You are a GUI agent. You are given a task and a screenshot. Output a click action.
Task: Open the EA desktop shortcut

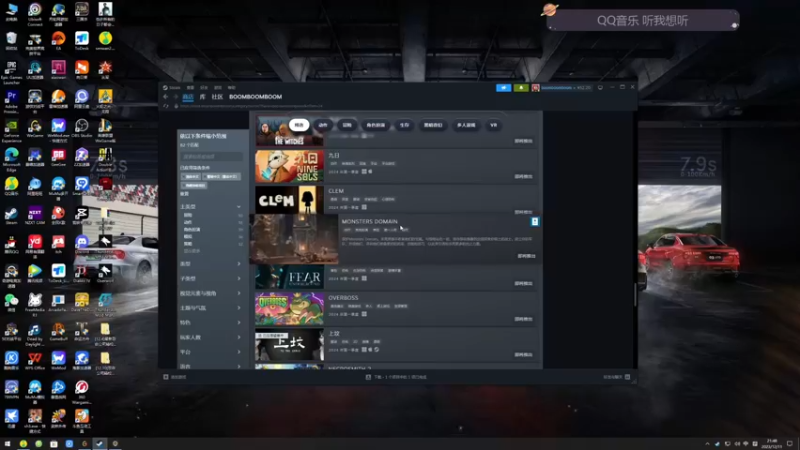click(58, 42)
